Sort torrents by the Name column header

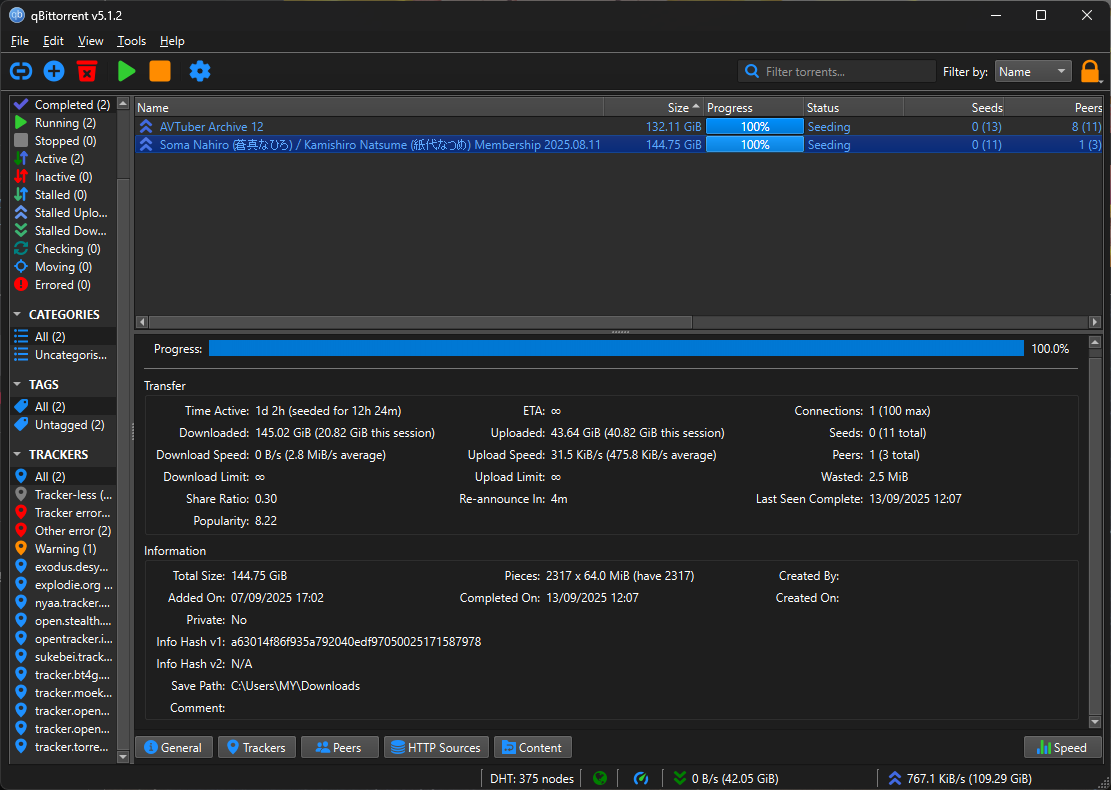(369, 108)
